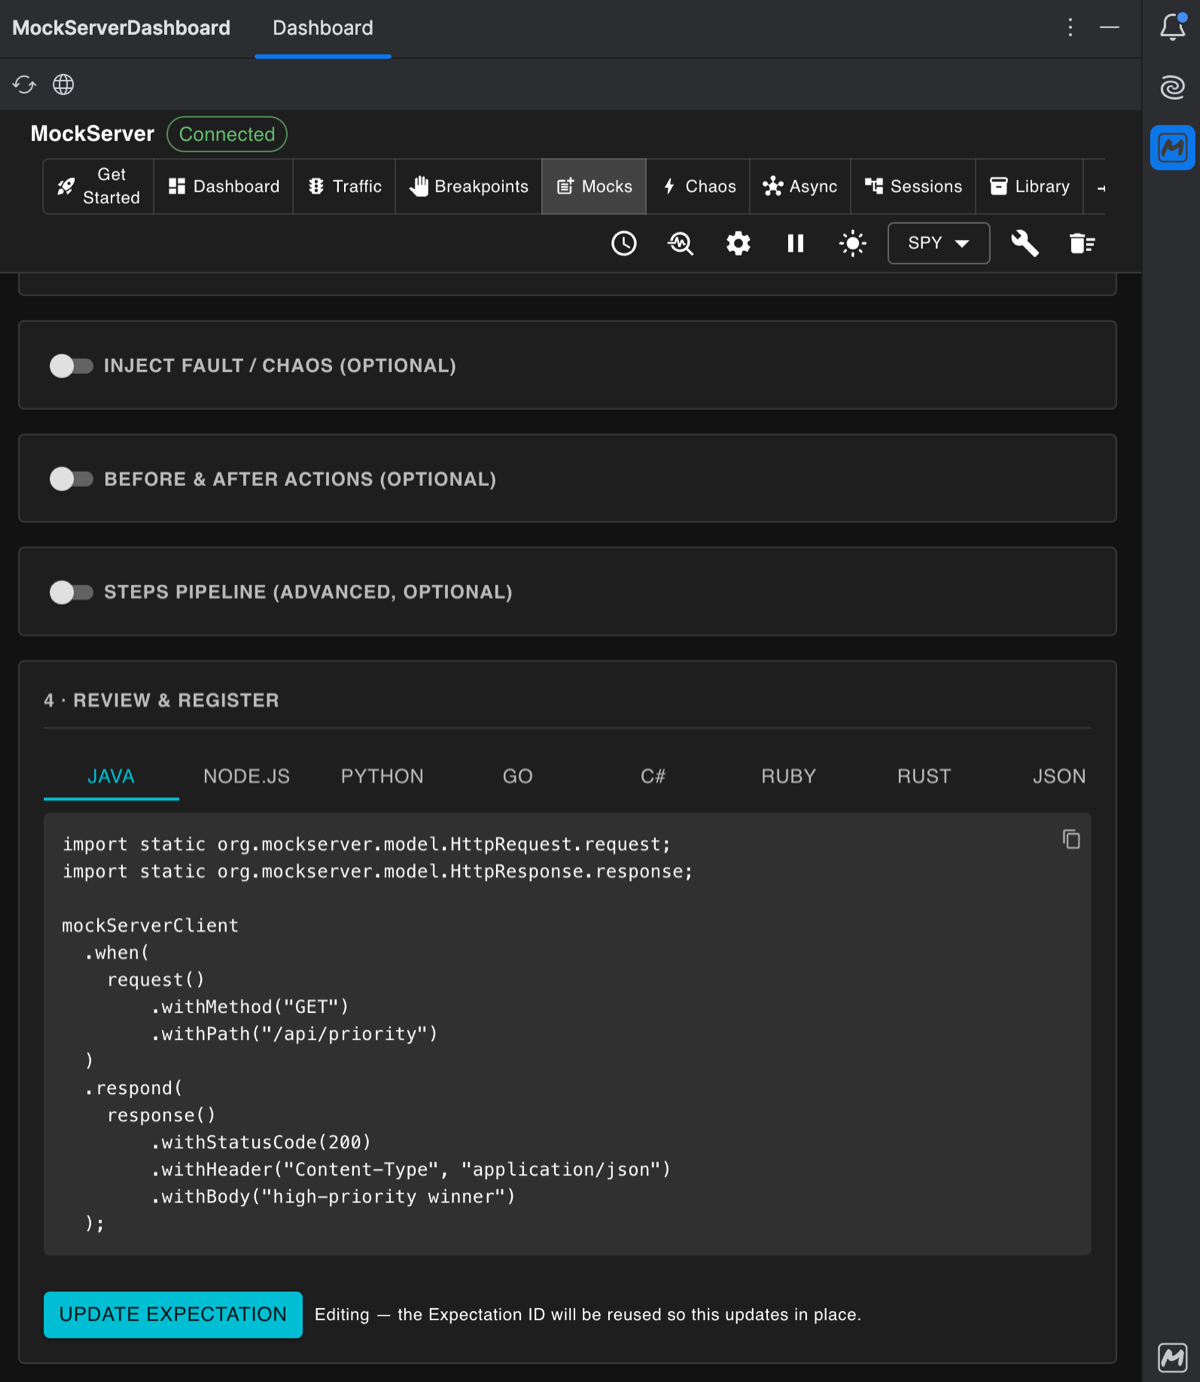This screenshot has width=1200, height=1382.
Task: Click the '4 · REVIEW & REGISTER' heading
Action: tap(161, 701)
